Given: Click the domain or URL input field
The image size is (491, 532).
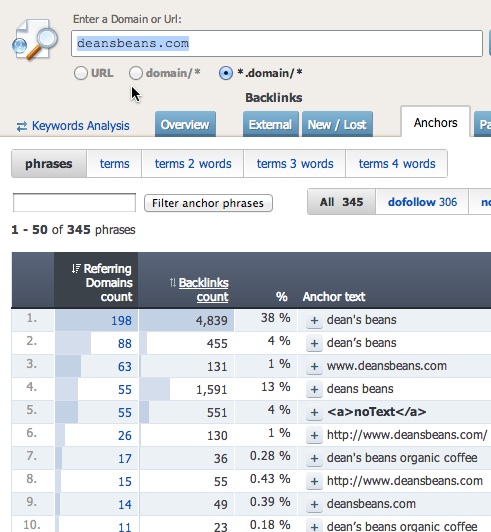Looking at the screenshot, I should 277,43.
